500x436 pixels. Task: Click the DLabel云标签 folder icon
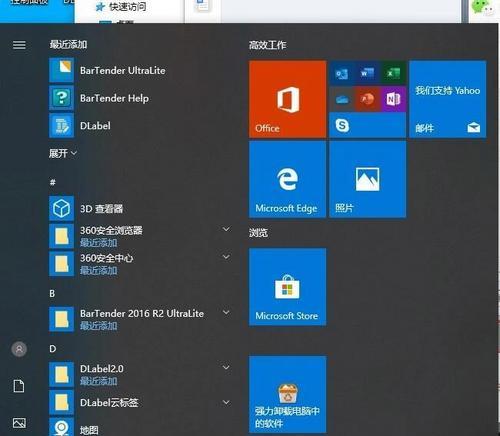(61, 402)
